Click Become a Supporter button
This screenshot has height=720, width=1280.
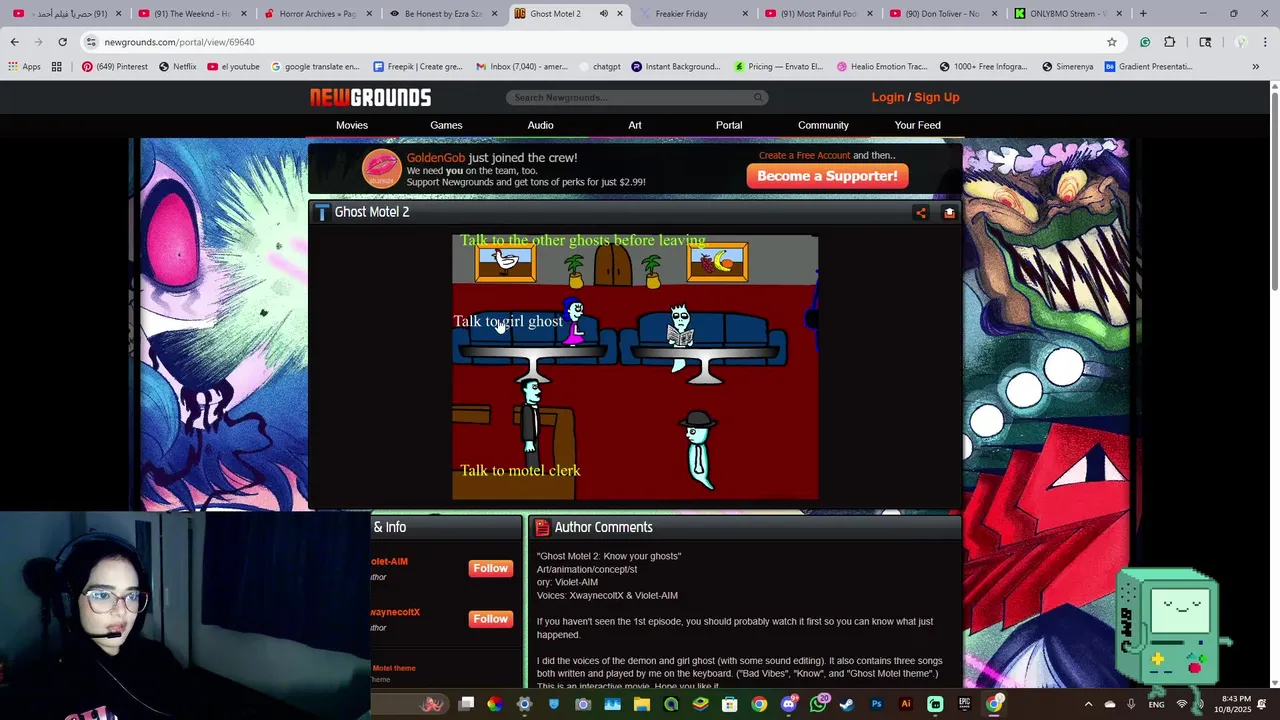[827, 176]
